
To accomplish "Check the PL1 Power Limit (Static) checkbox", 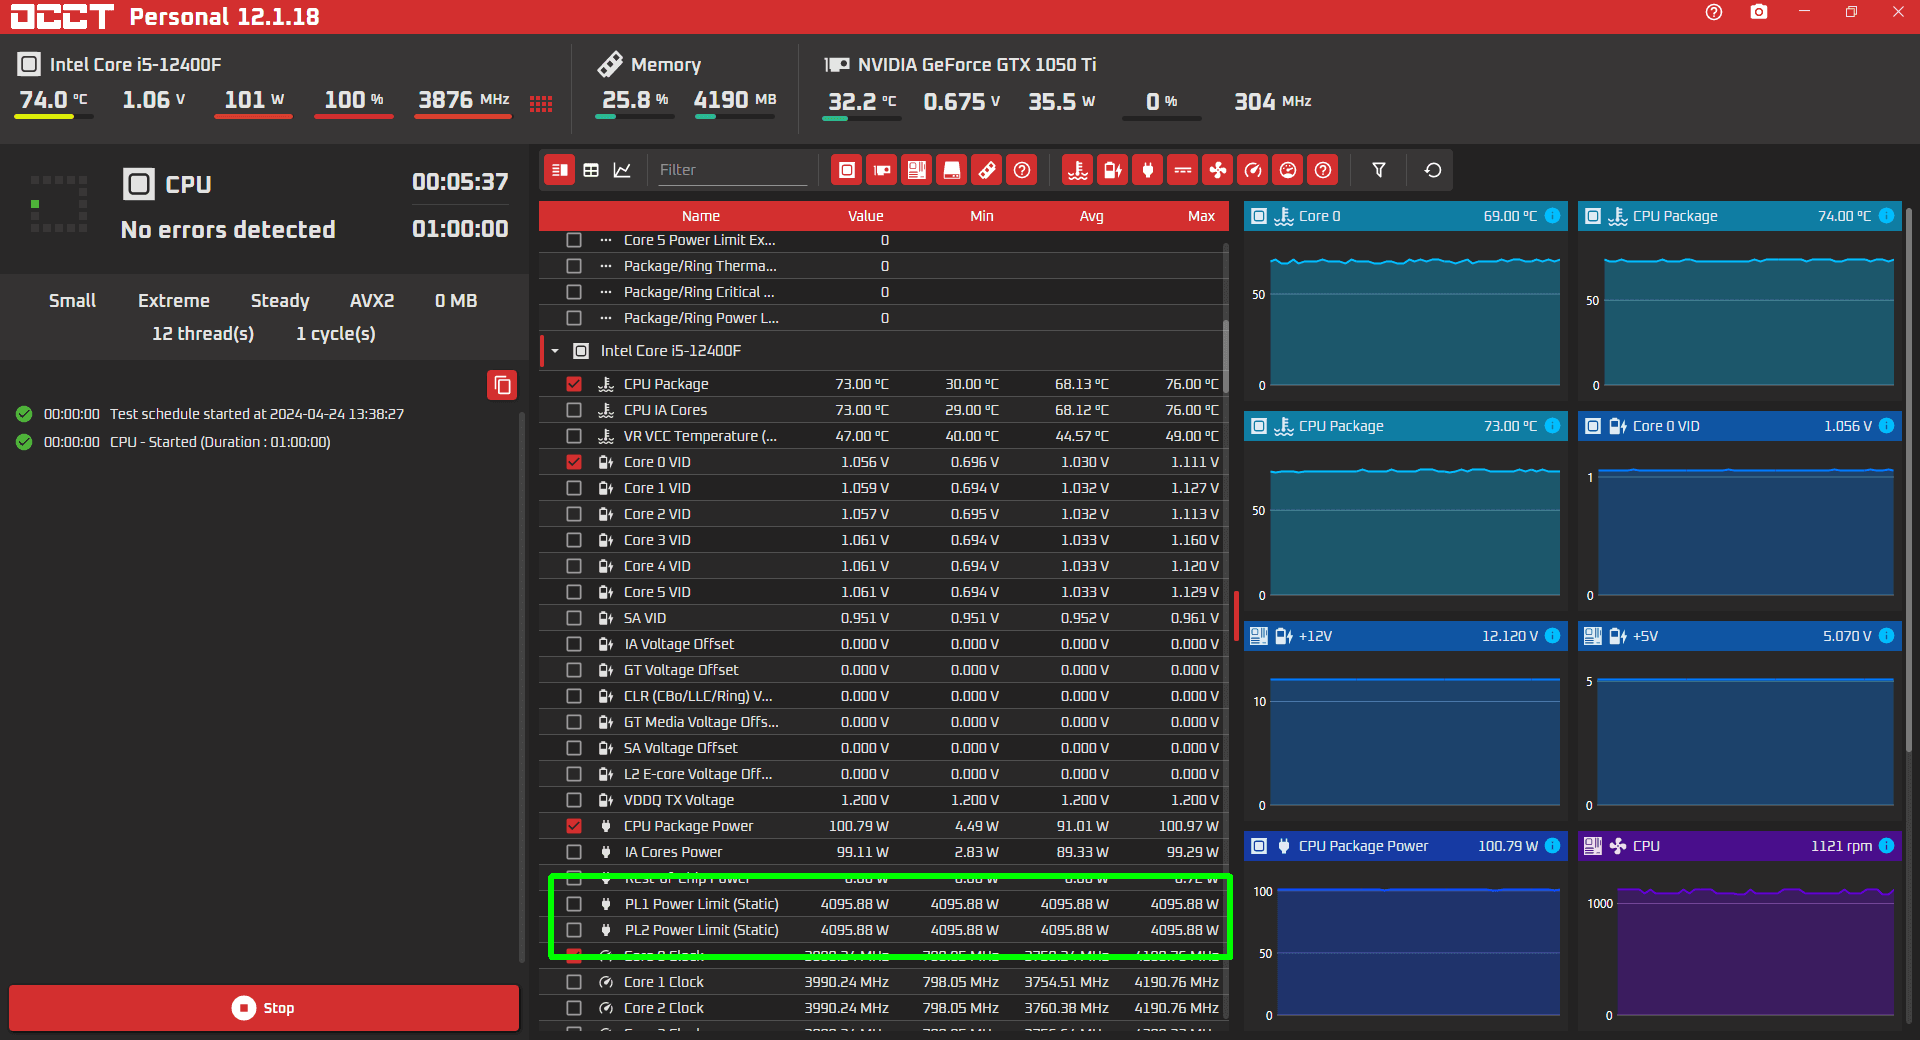I will pos(574,904).
